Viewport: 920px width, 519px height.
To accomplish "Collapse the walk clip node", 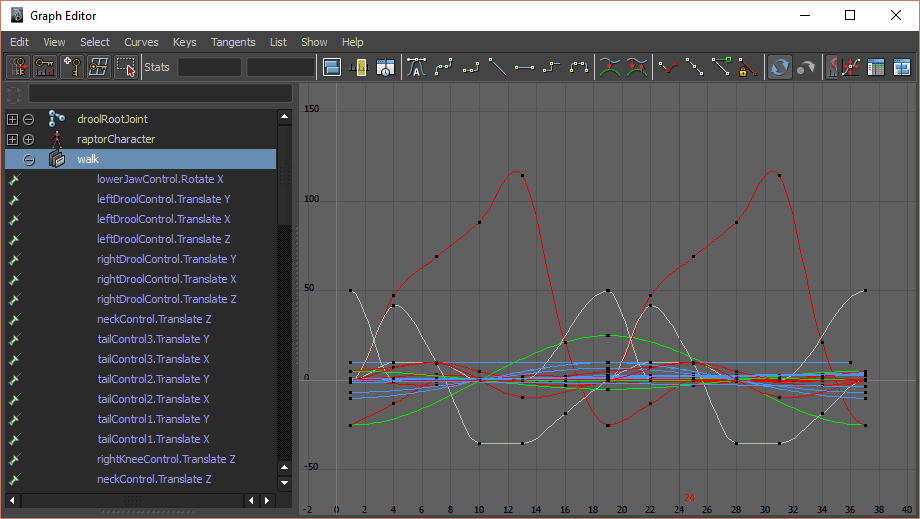I will [x=29, y=159].
